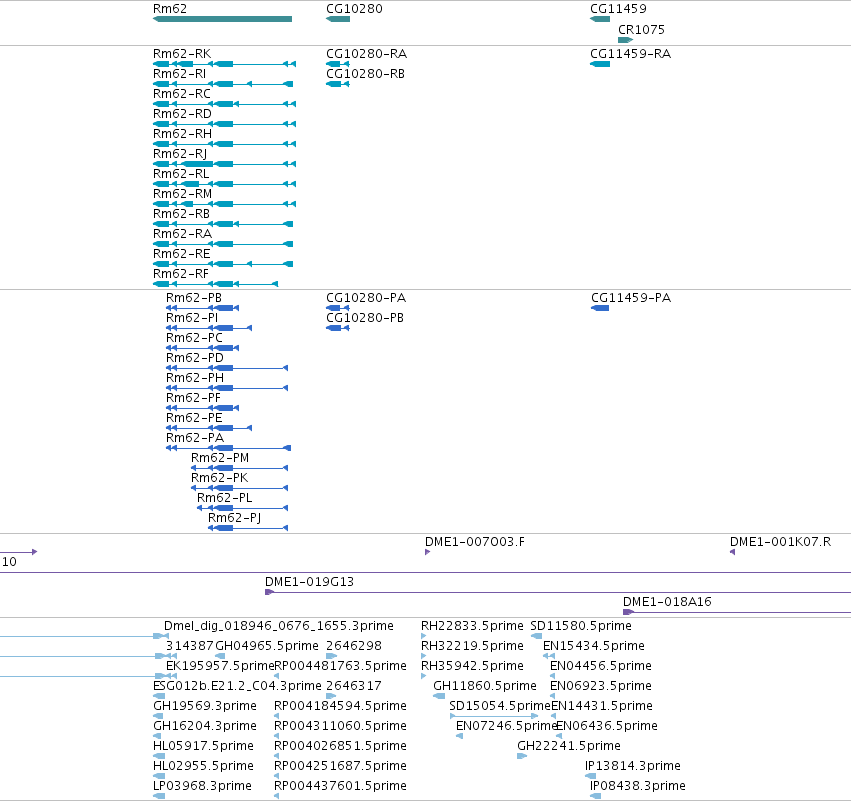This screenshot has width=851, height=801.
Task: Select GH22241.5prime EST label
Action: point(569,746)
